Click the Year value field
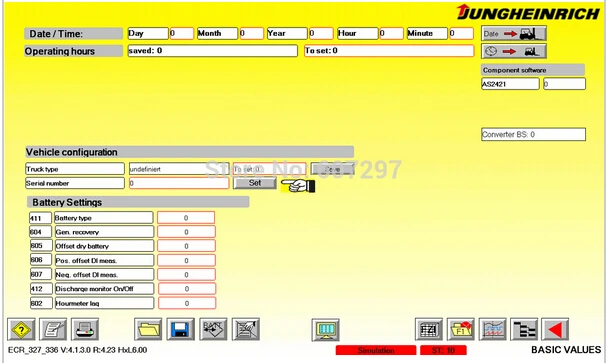Viewport: 607px width, 363px height. tap(321, 33)
